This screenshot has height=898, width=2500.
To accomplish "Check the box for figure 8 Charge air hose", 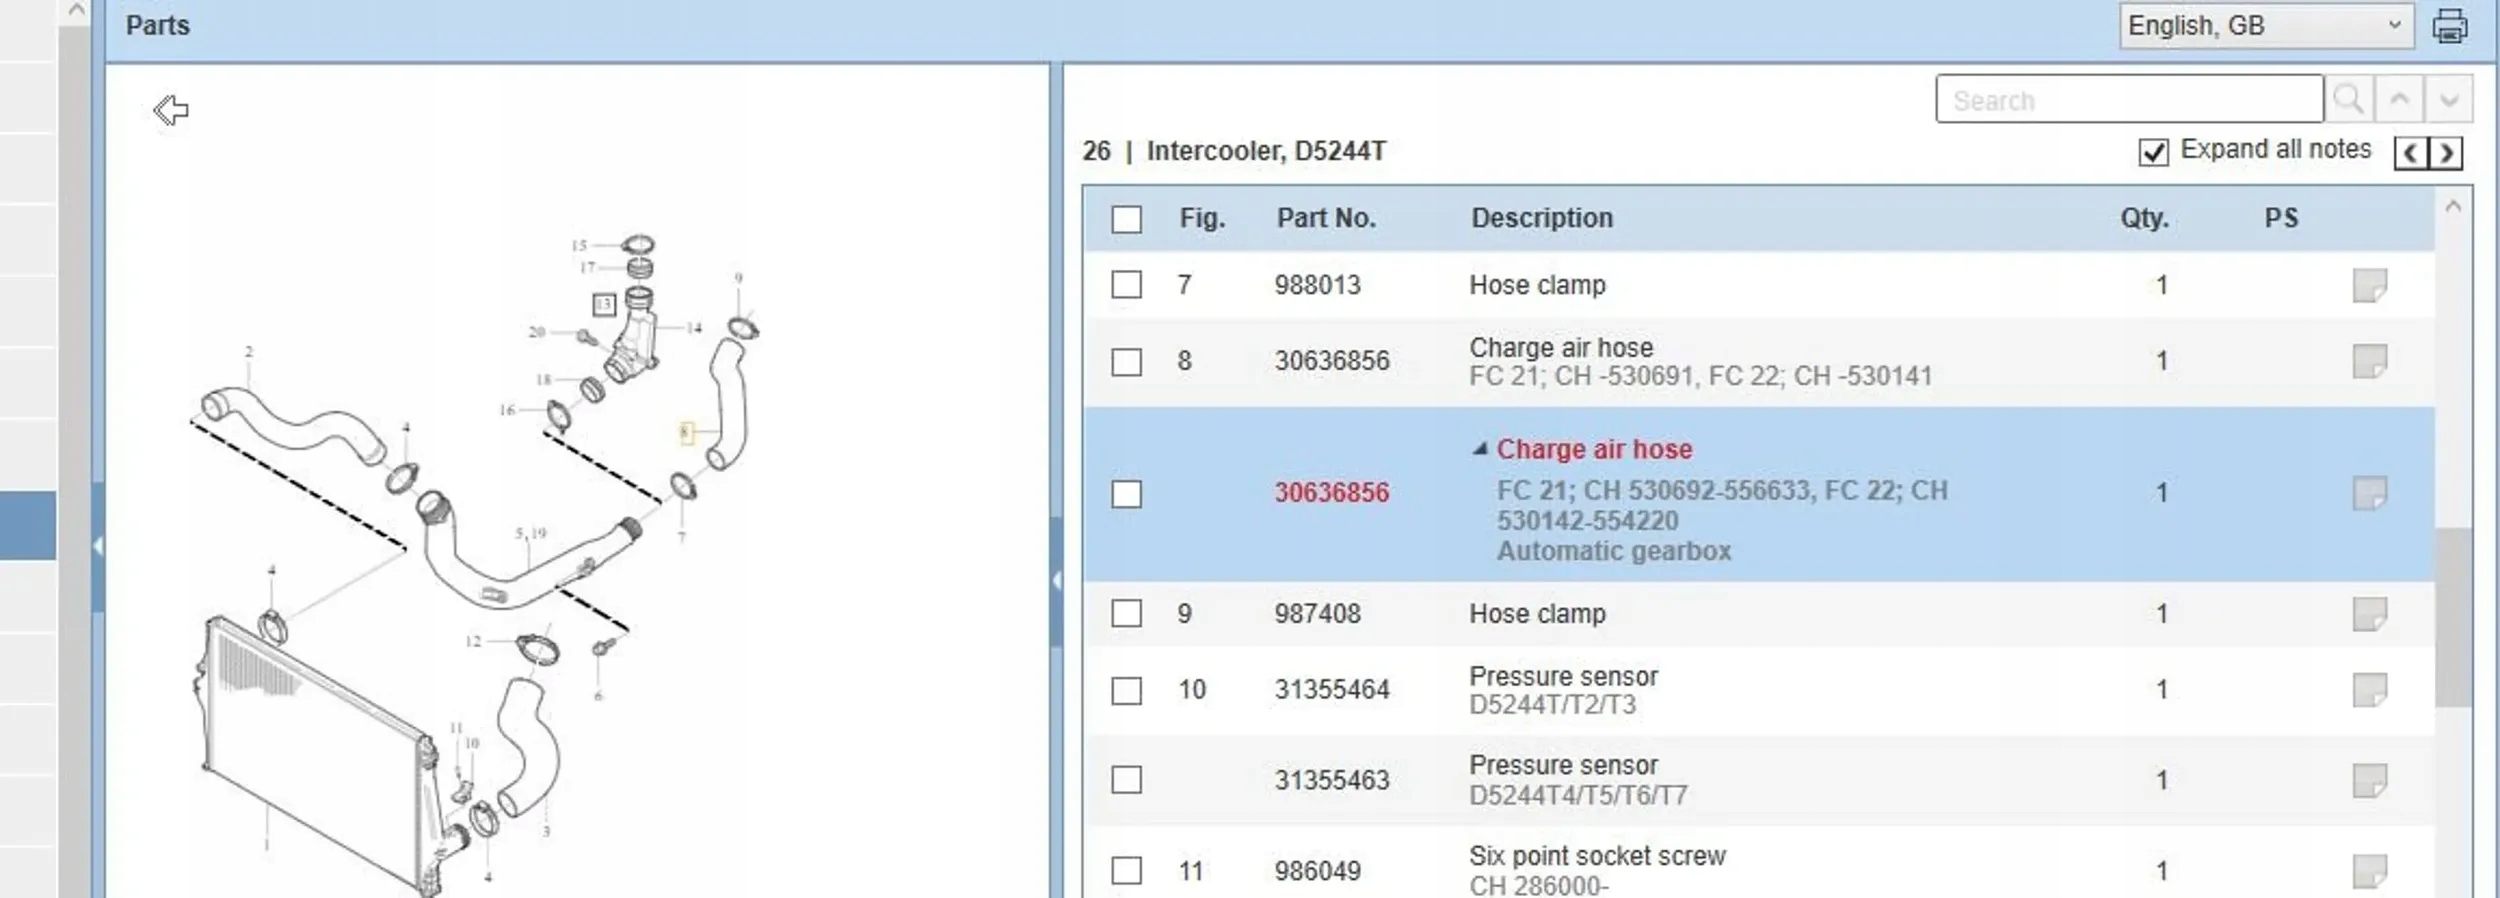I will (x=1127, y=361).
